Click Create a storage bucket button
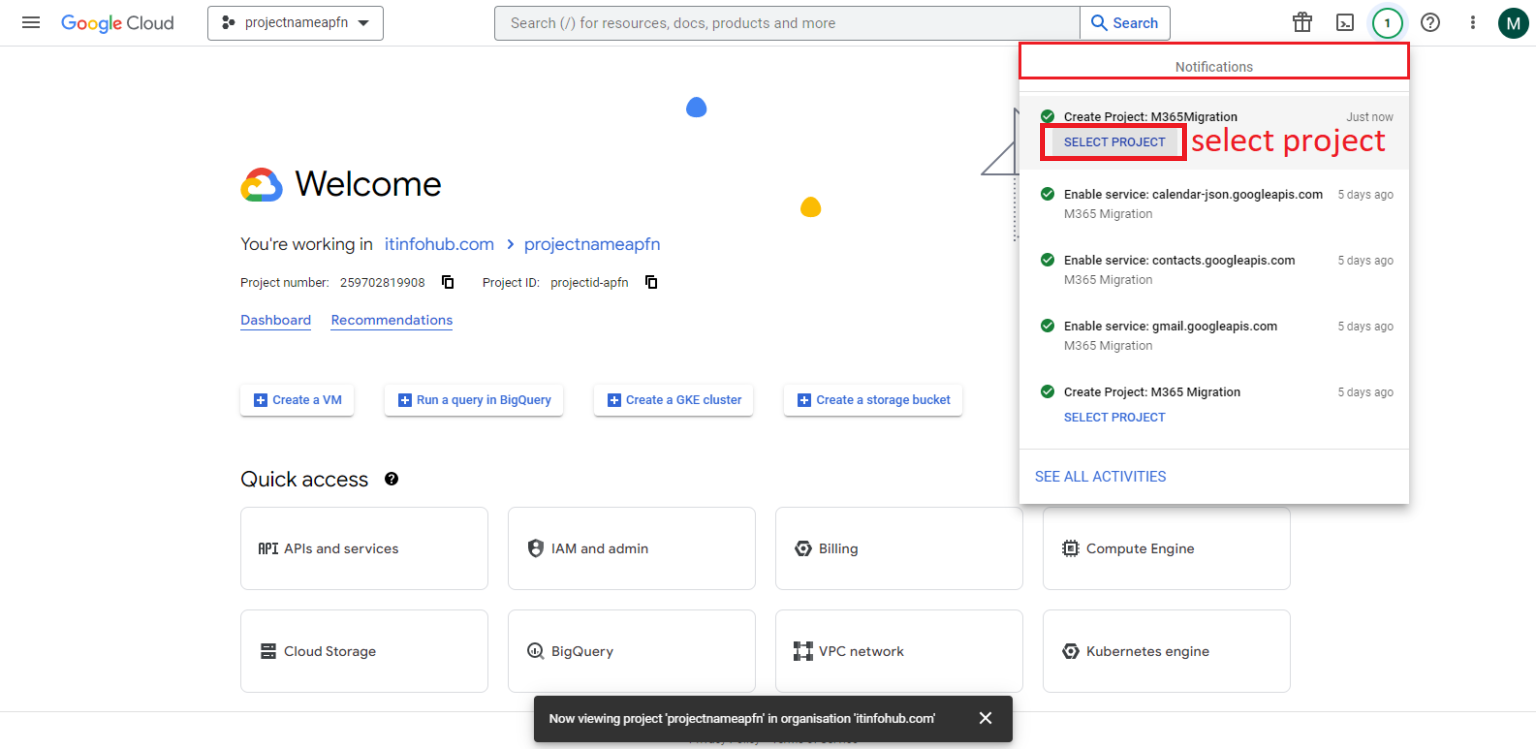Image resolution: width=1536 pixels, height=749 pixels. pos(873,400)
